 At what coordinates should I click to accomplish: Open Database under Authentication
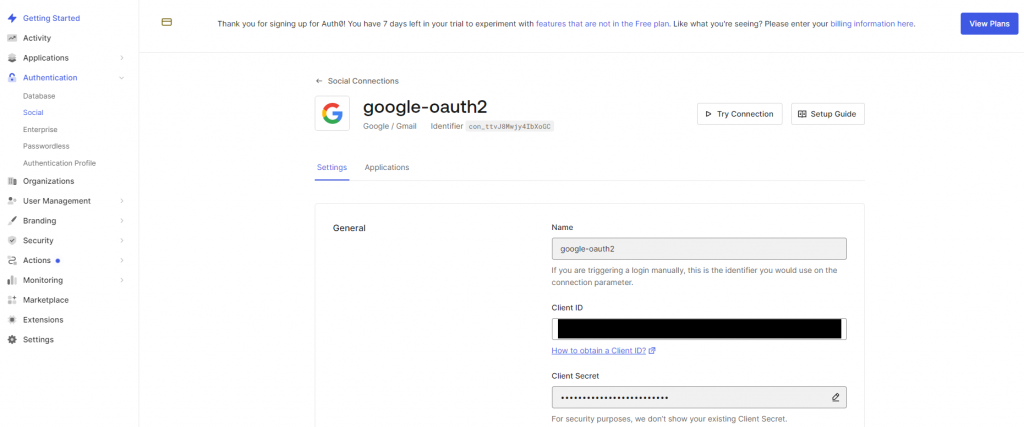click(x=39, y=96)
